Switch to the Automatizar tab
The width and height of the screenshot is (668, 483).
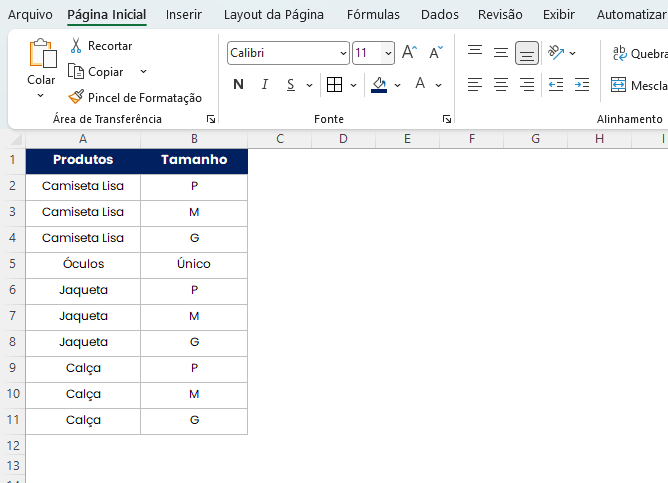tap(632, 14)
